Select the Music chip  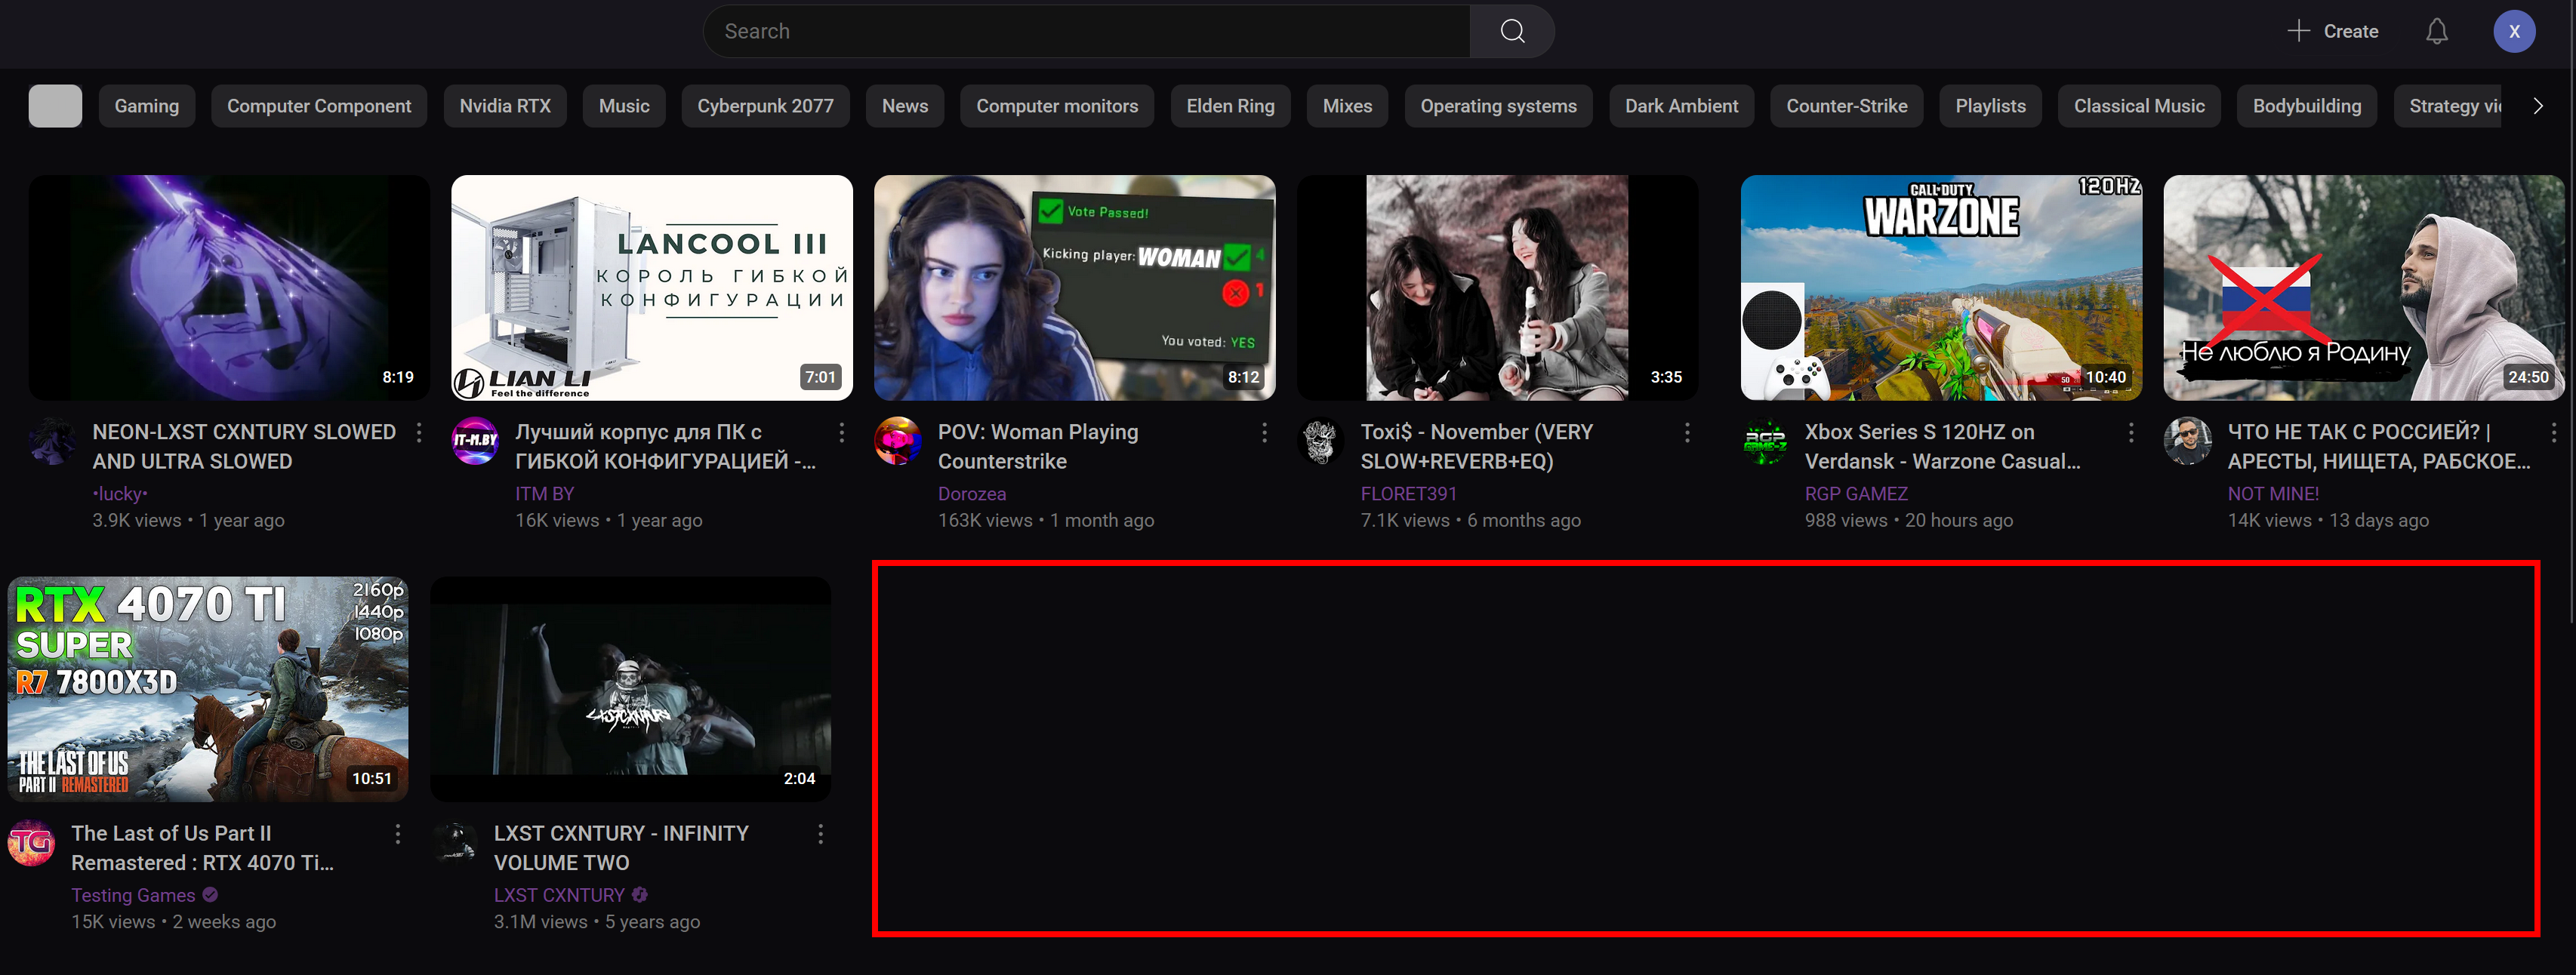[x=624, y=106]
